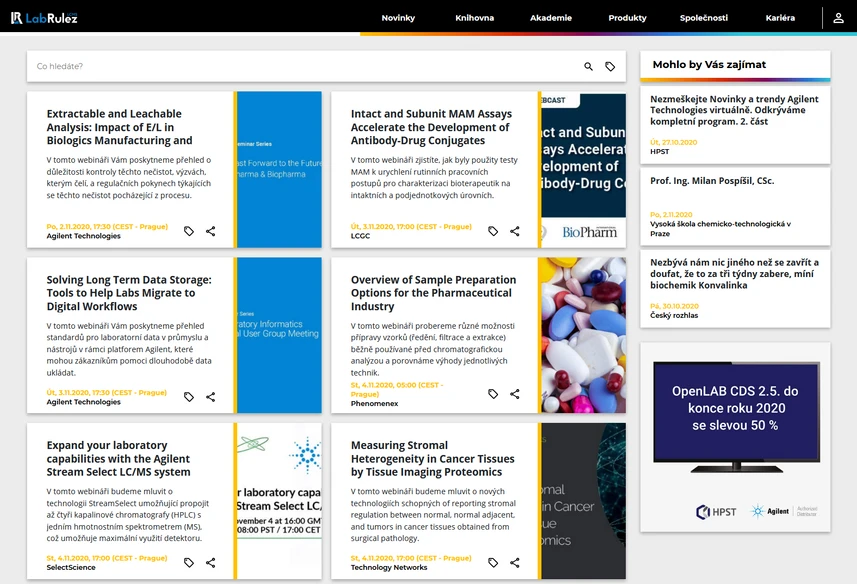The height and width of the screenshot is (584, 857).
Task: Open the Kariéra menu item
Action: tap(780, 18)
